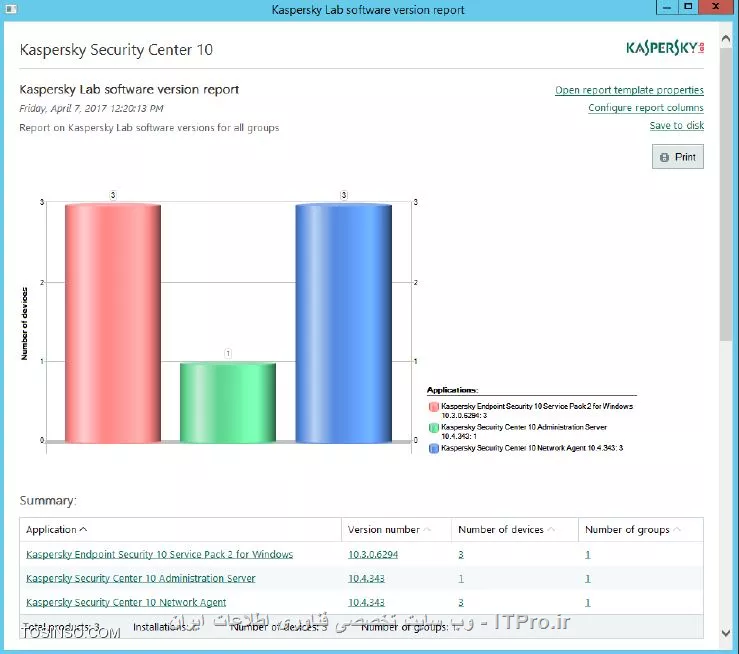
Task: Click scrollbar down arrow
Action: click(x=726, y=633)
